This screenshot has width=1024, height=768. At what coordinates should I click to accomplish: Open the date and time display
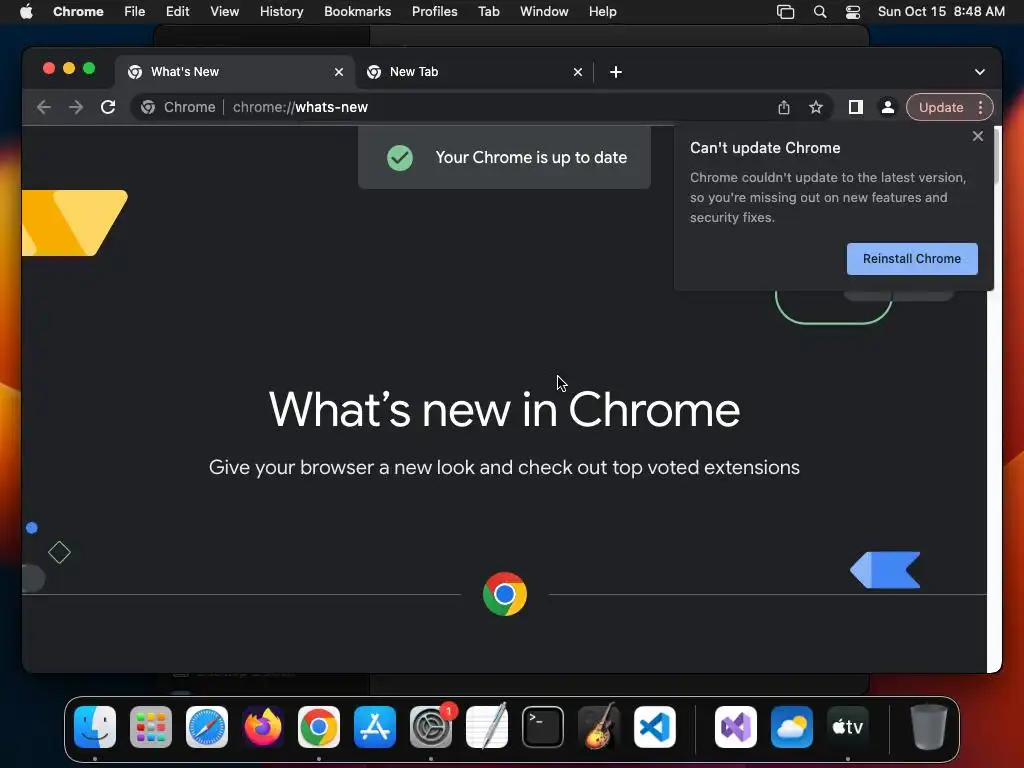coord(941,11)
